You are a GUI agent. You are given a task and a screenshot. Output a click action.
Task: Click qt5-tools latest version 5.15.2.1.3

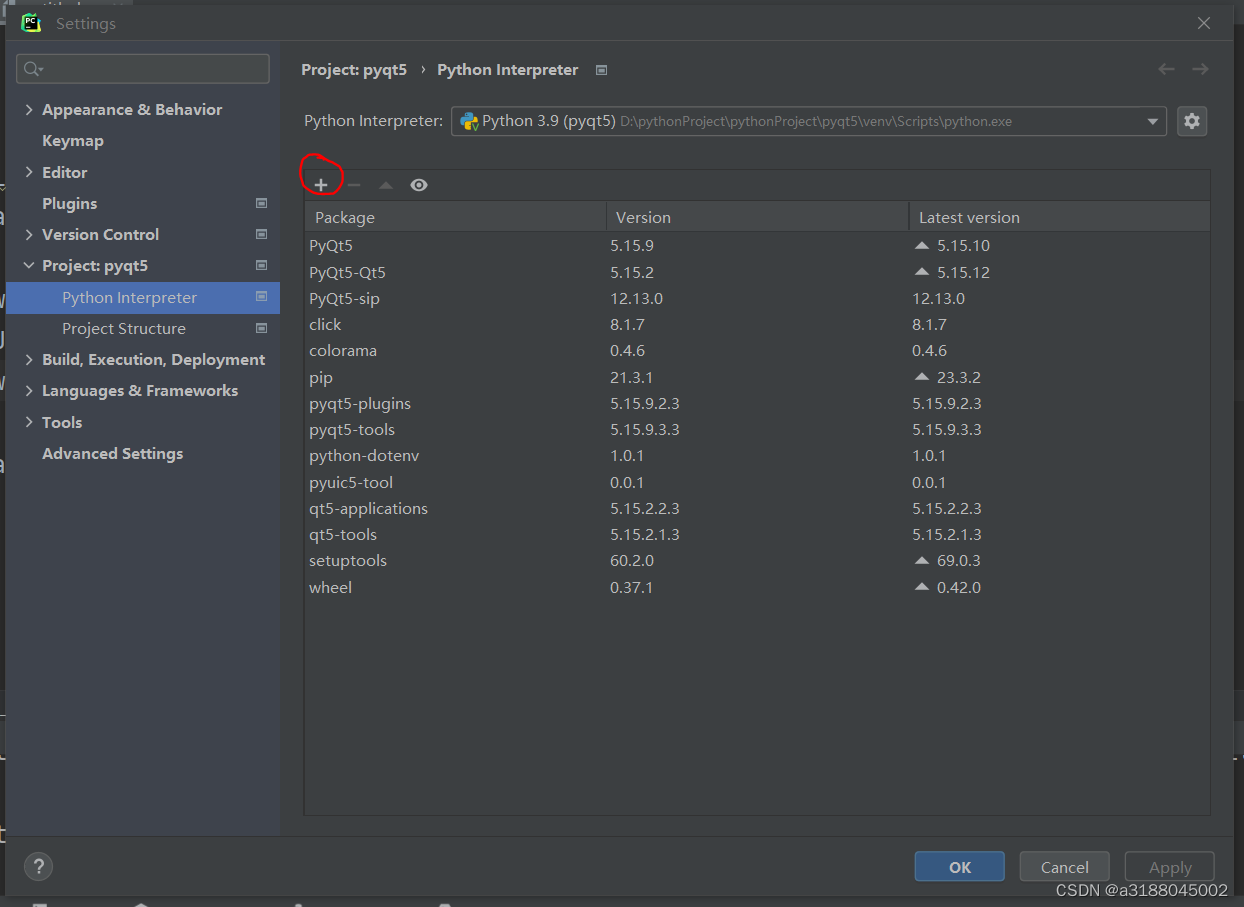click(x=946, y=534)
